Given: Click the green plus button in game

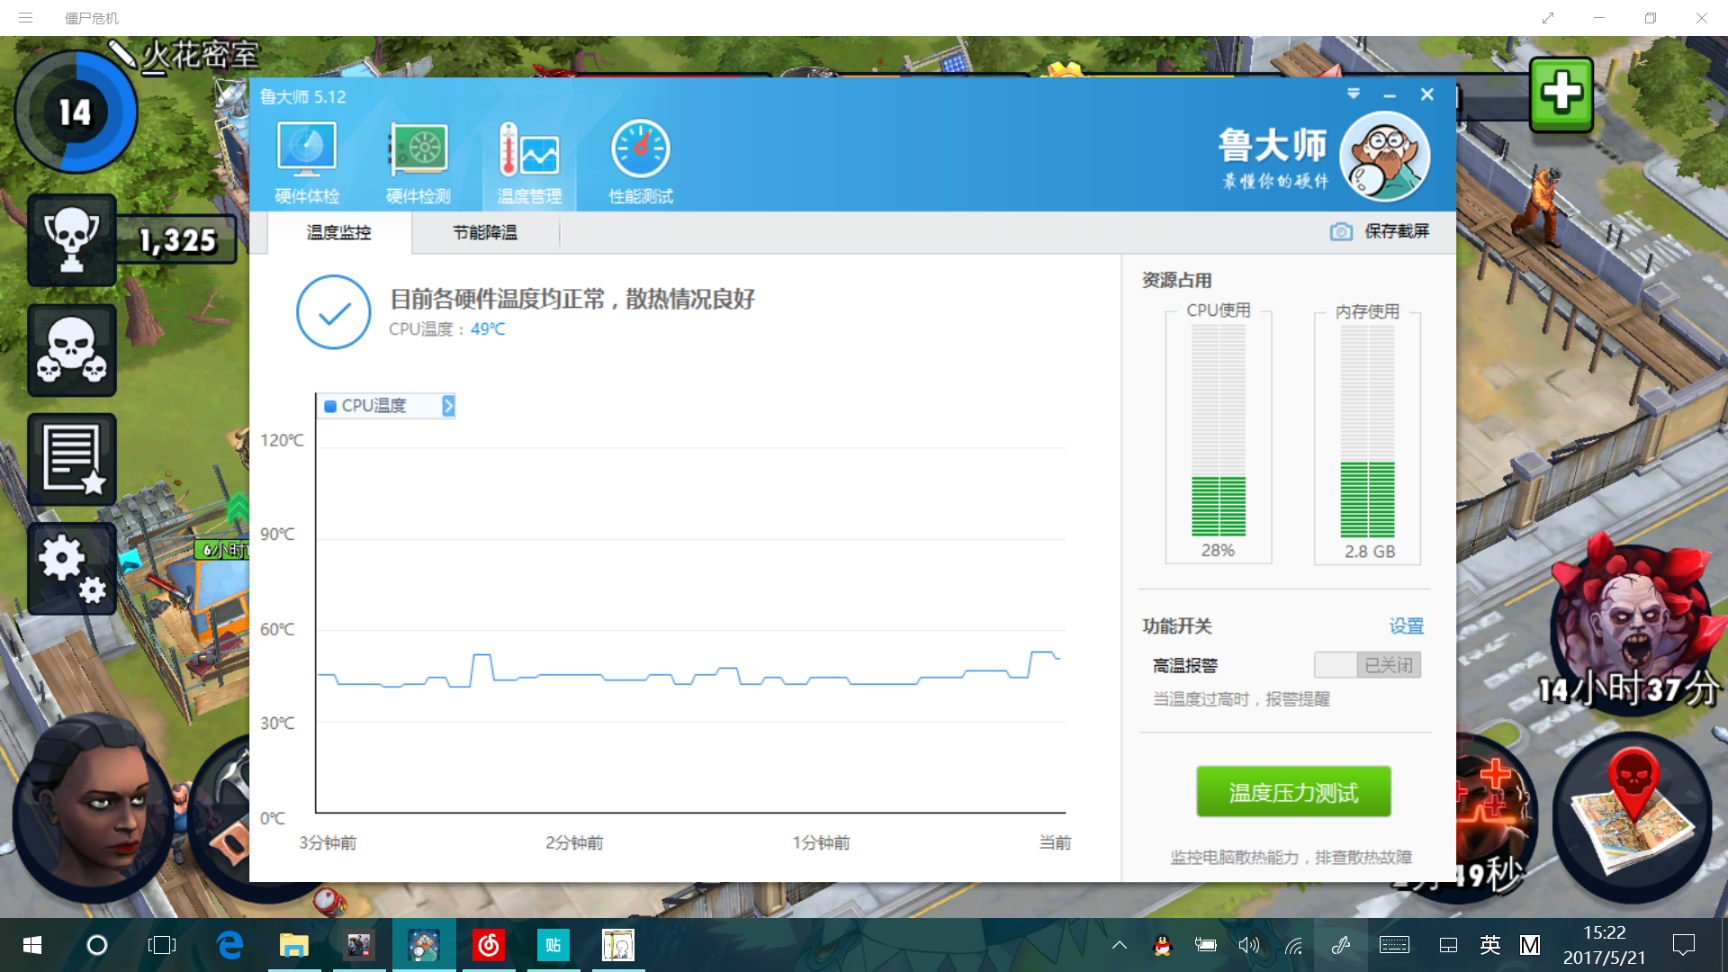Looking at the screenshot, I should pos(1561,94).
